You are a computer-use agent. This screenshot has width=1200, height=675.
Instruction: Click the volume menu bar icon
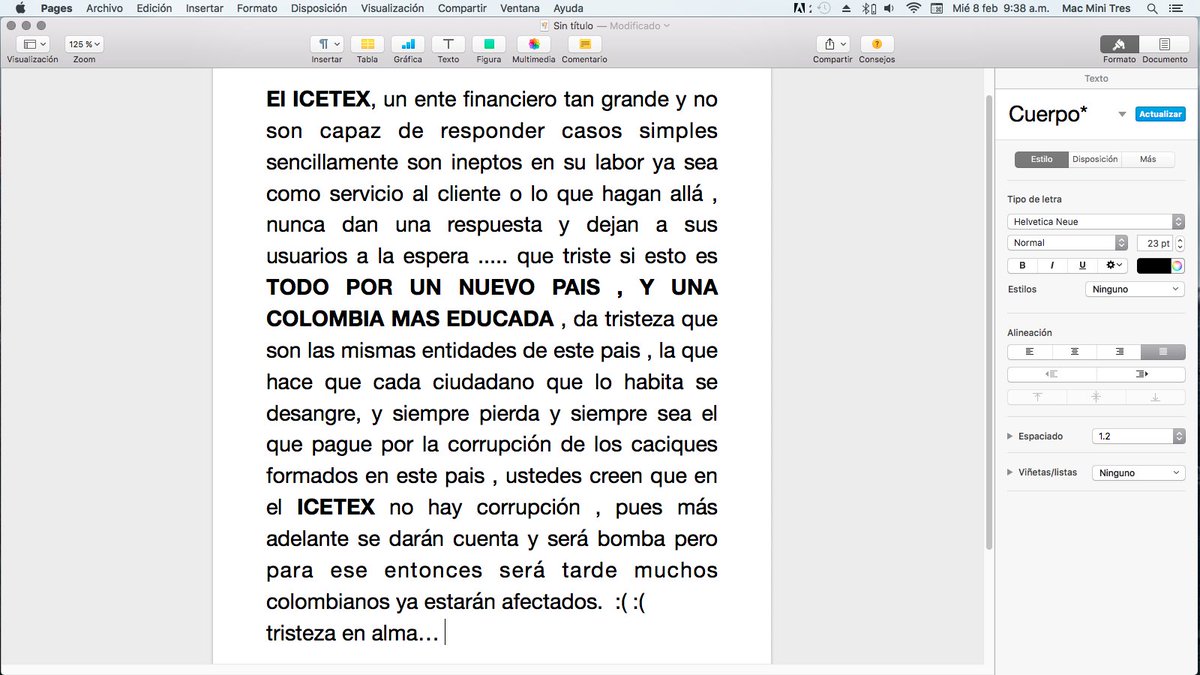point(890,8)
